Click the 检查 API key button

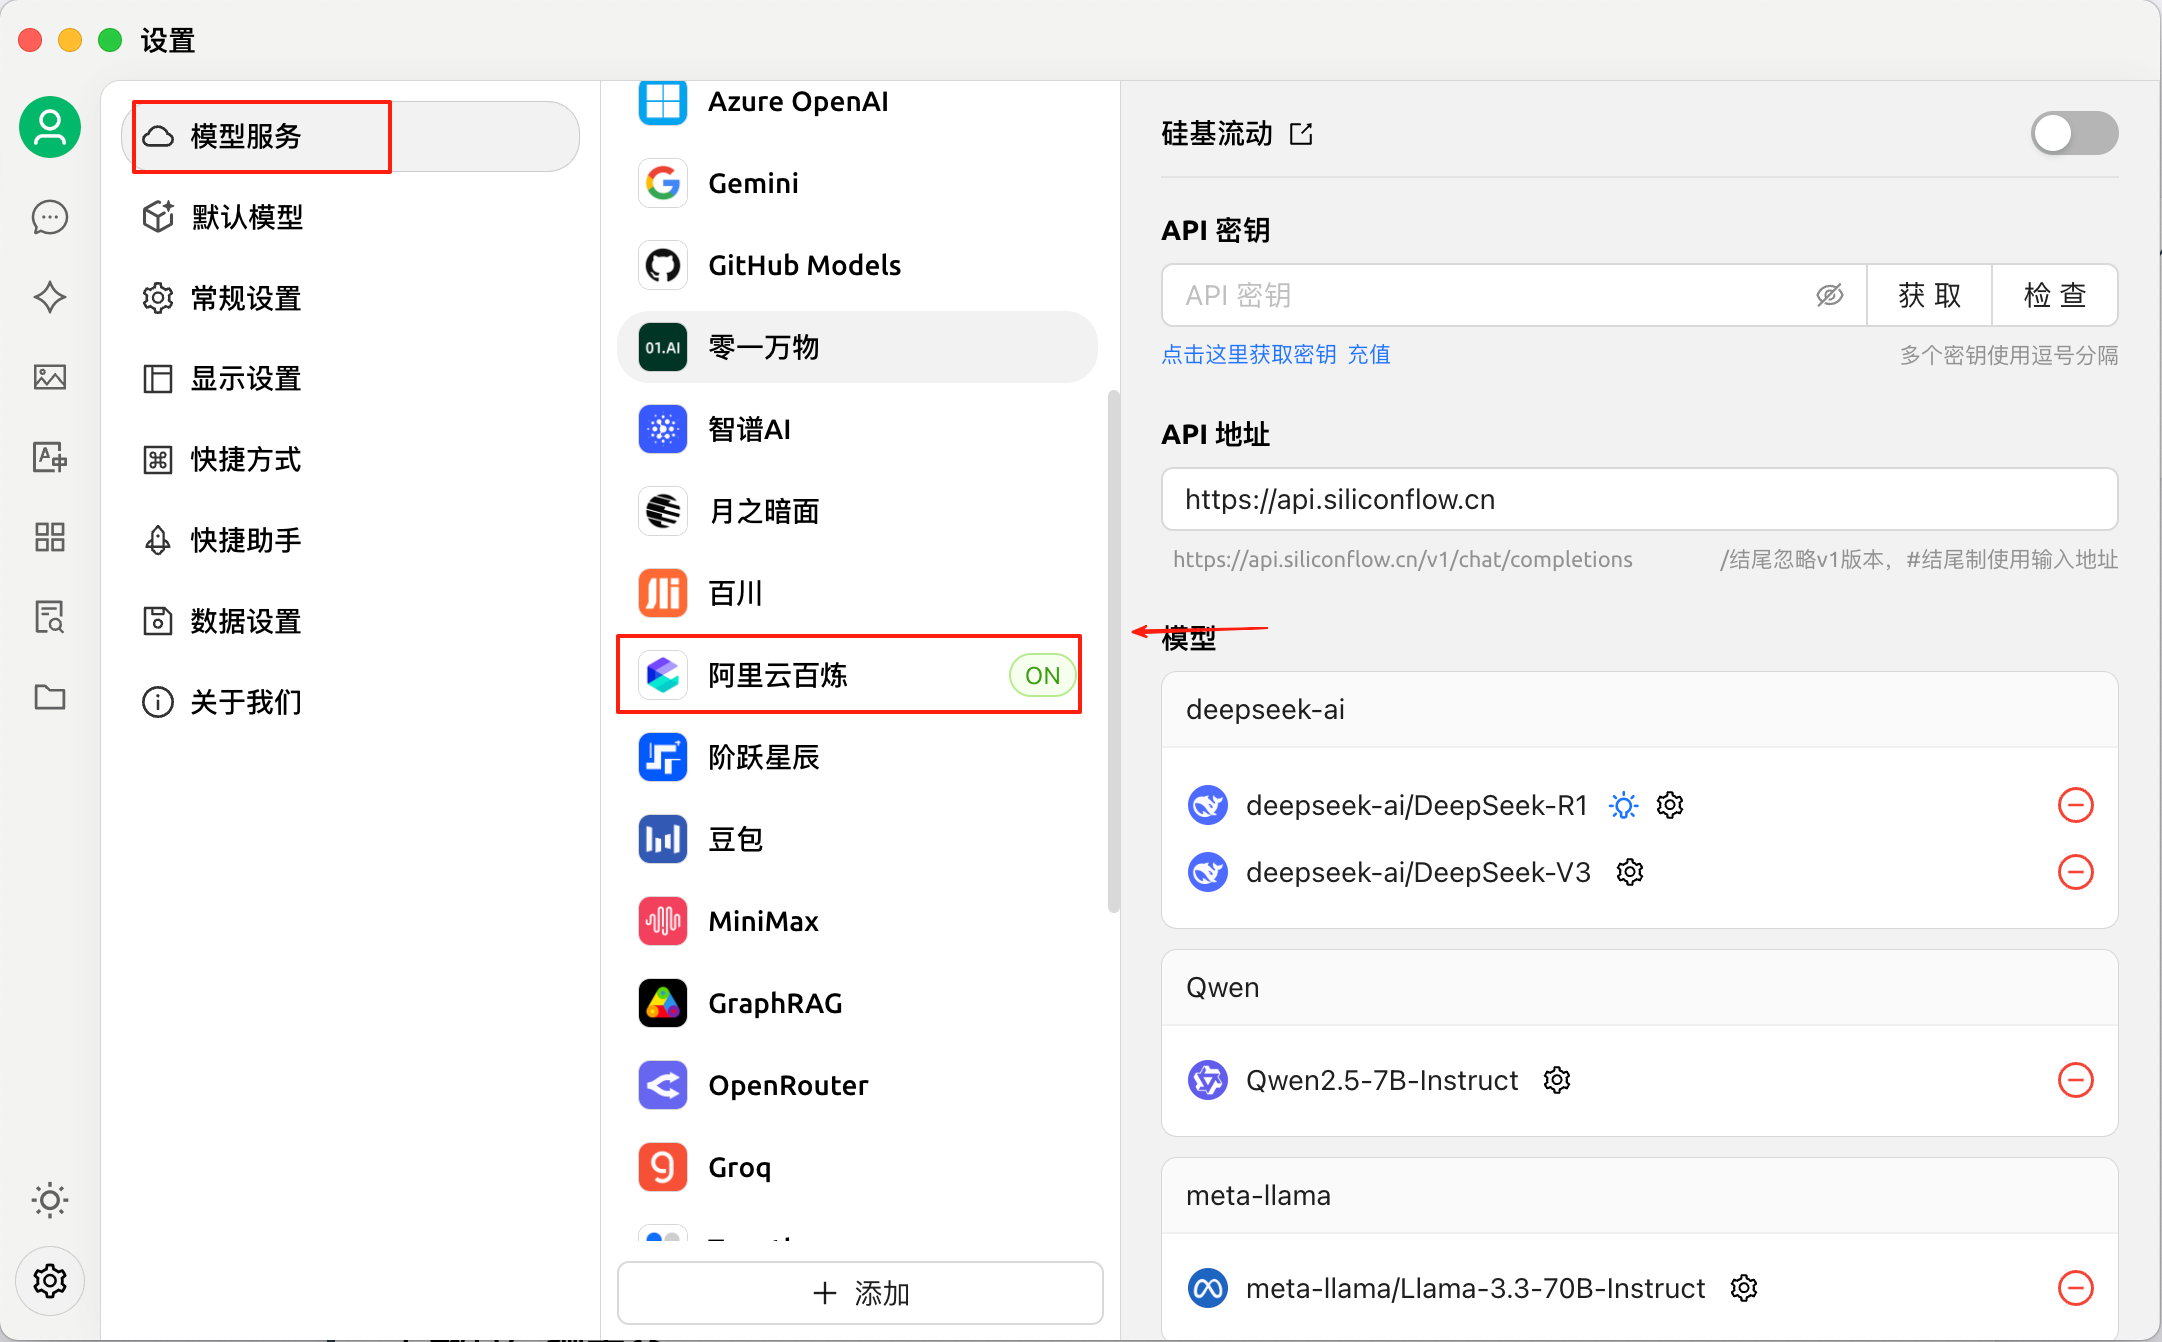[x=2055, y=295]
